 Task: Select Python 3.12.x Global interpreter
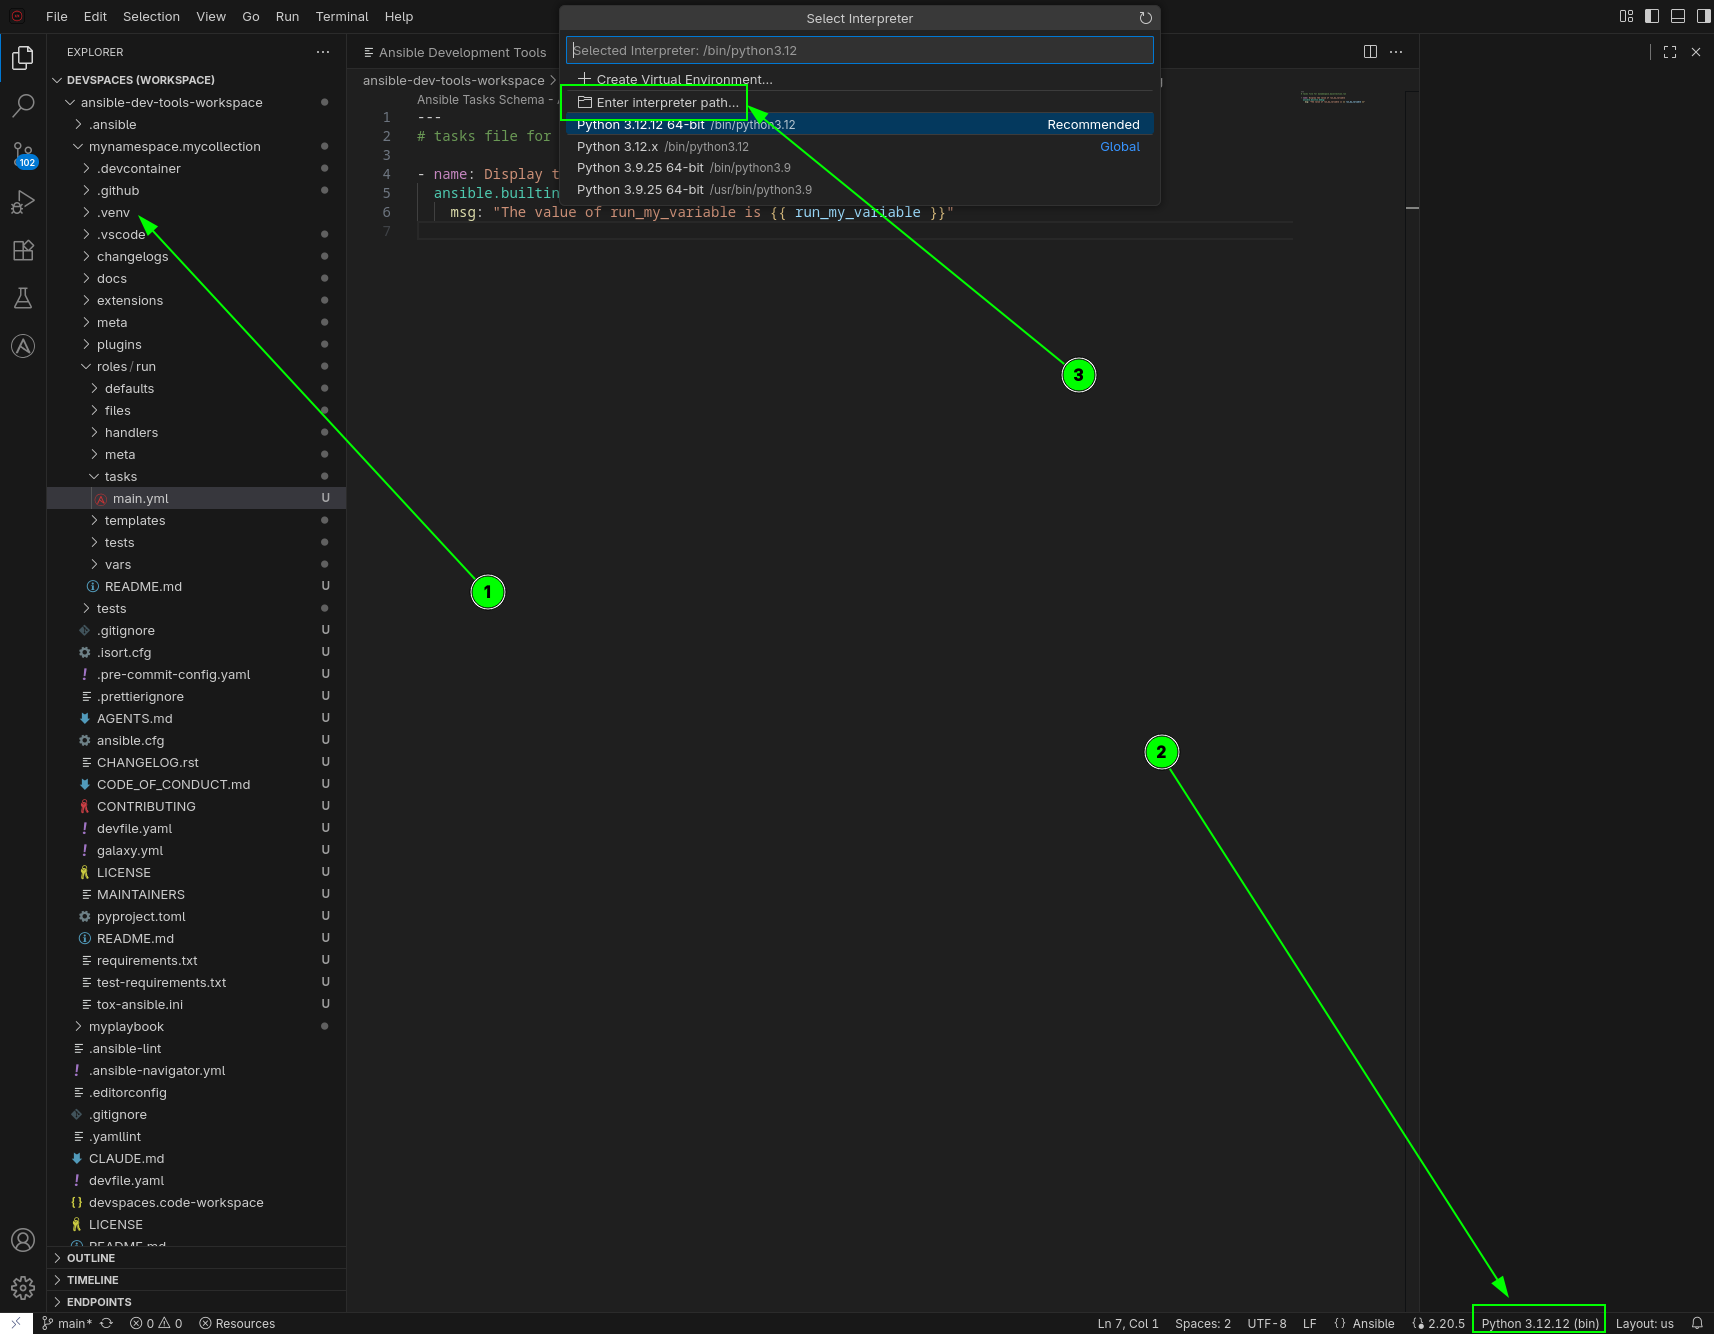coord(860,146)
